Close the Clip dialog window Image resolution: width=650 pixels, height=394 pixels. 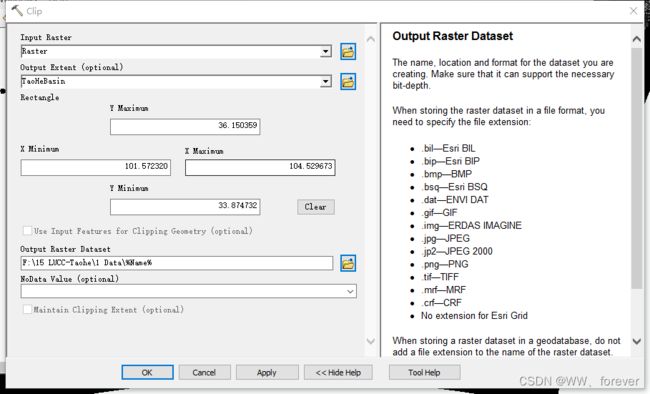633,11
